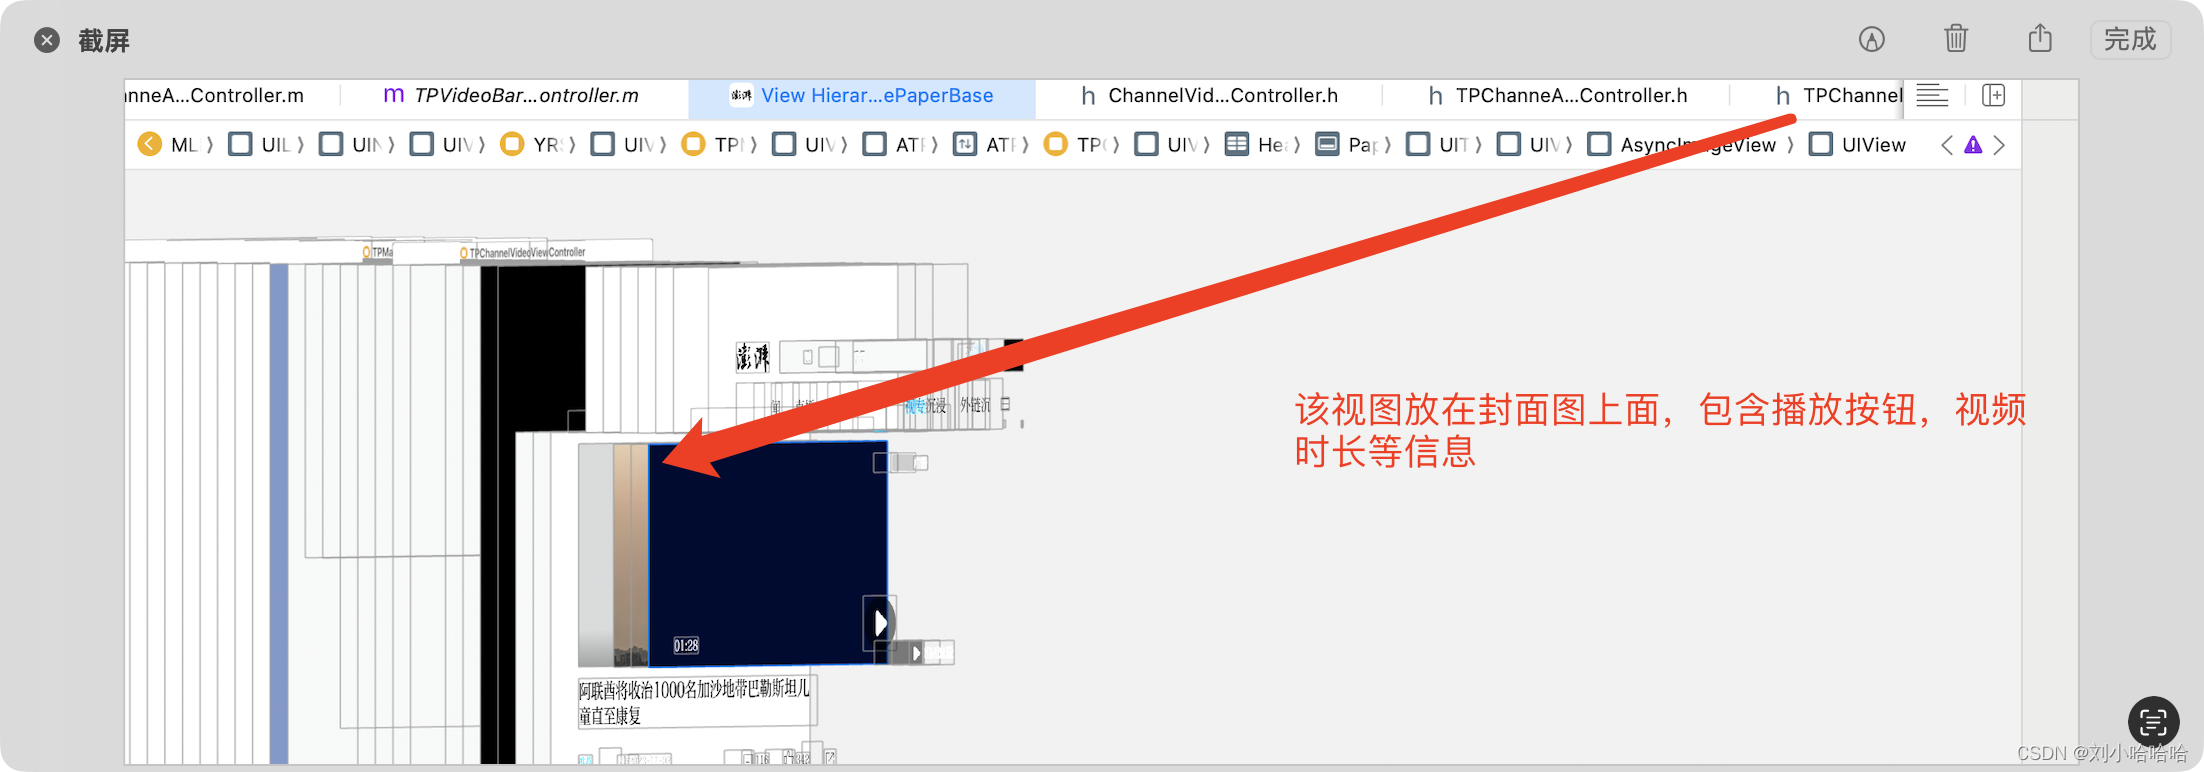Click the orange back arrow icon in jump bar

(x=150, y=144)
